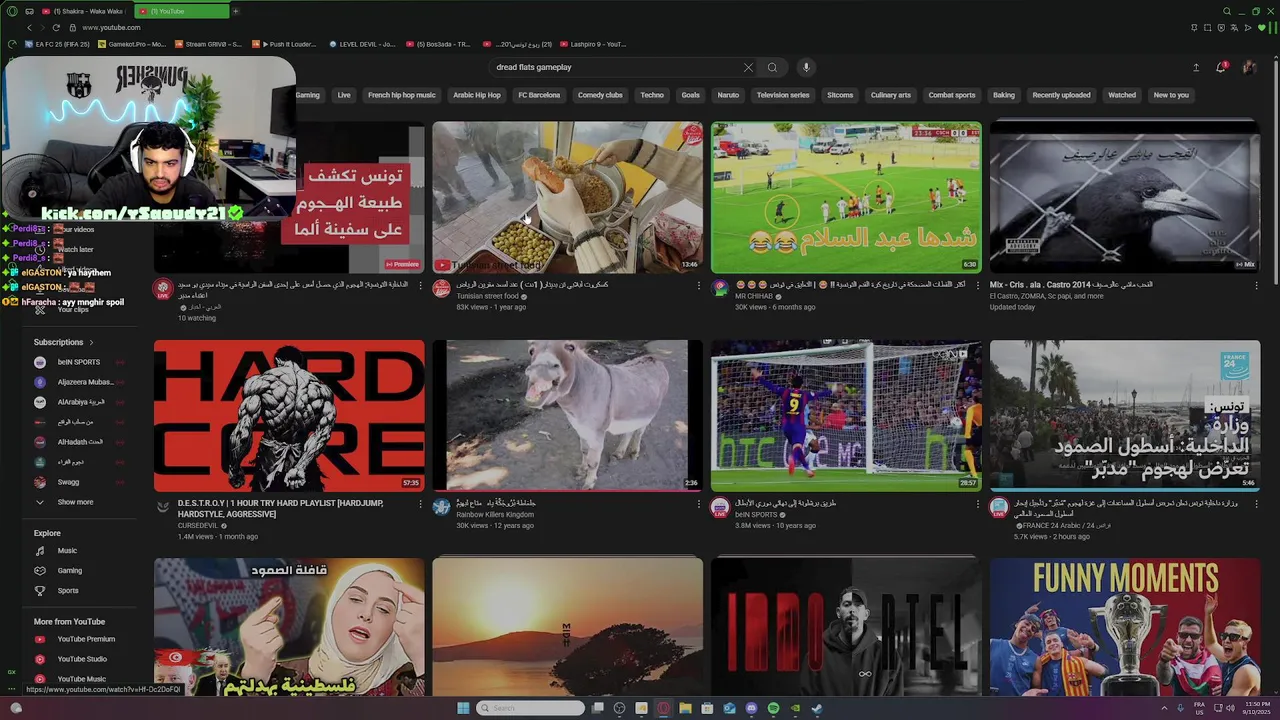Click the CURSEDEVIL channel name
Viewport: 1280px width, 720px height.
click(198, 525)
